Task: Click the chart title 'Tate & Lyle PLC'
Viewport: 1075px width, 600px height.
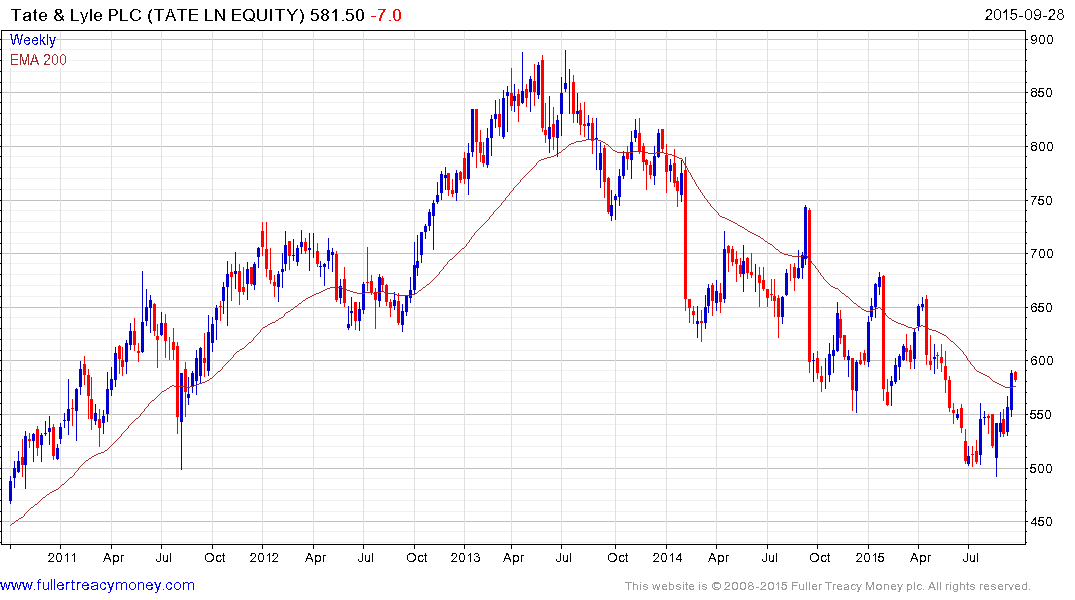Action: [76, 15]
